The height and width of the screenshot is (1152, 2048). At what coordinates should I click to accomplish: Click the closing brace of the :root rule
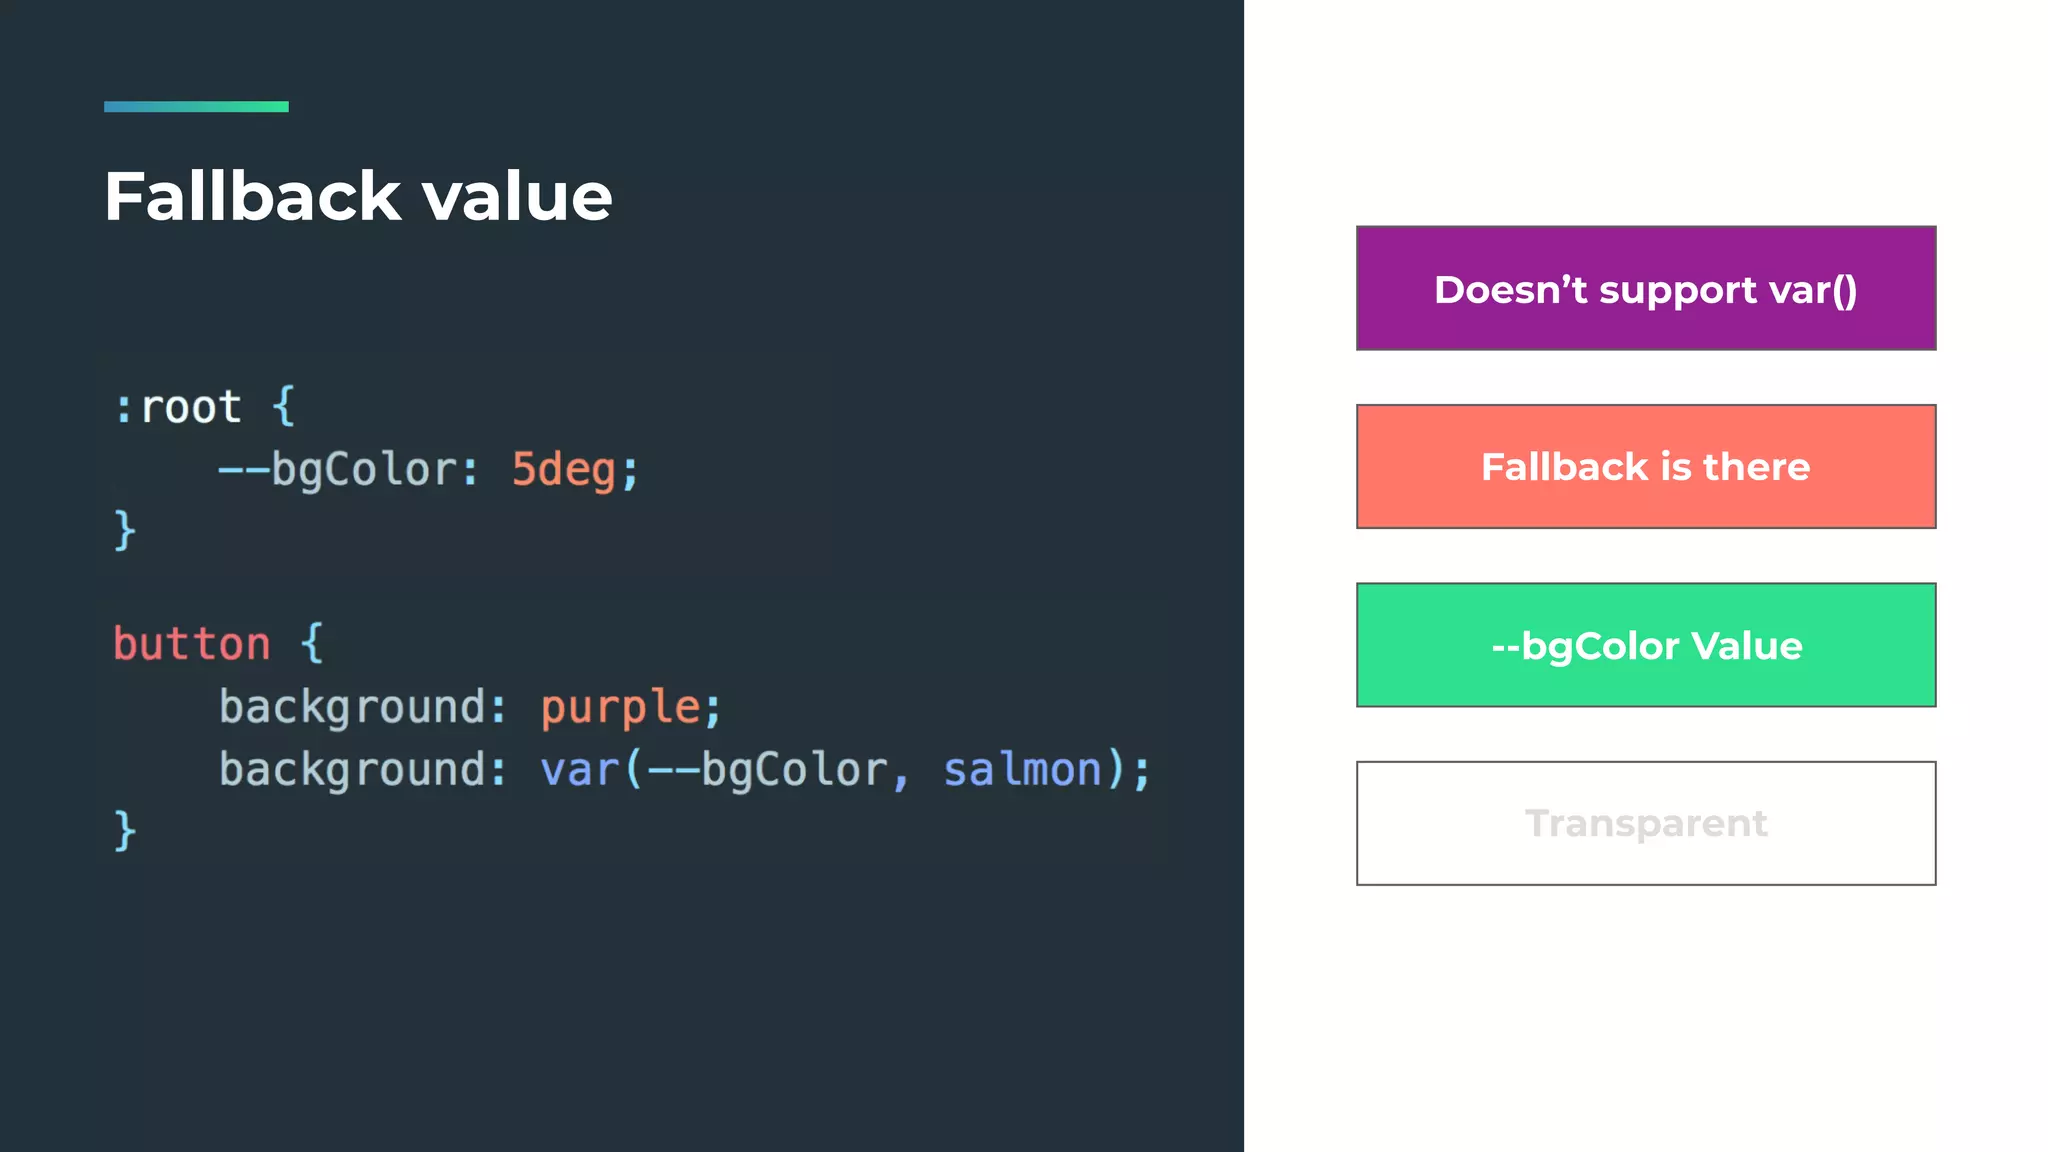tap(124, 530)
